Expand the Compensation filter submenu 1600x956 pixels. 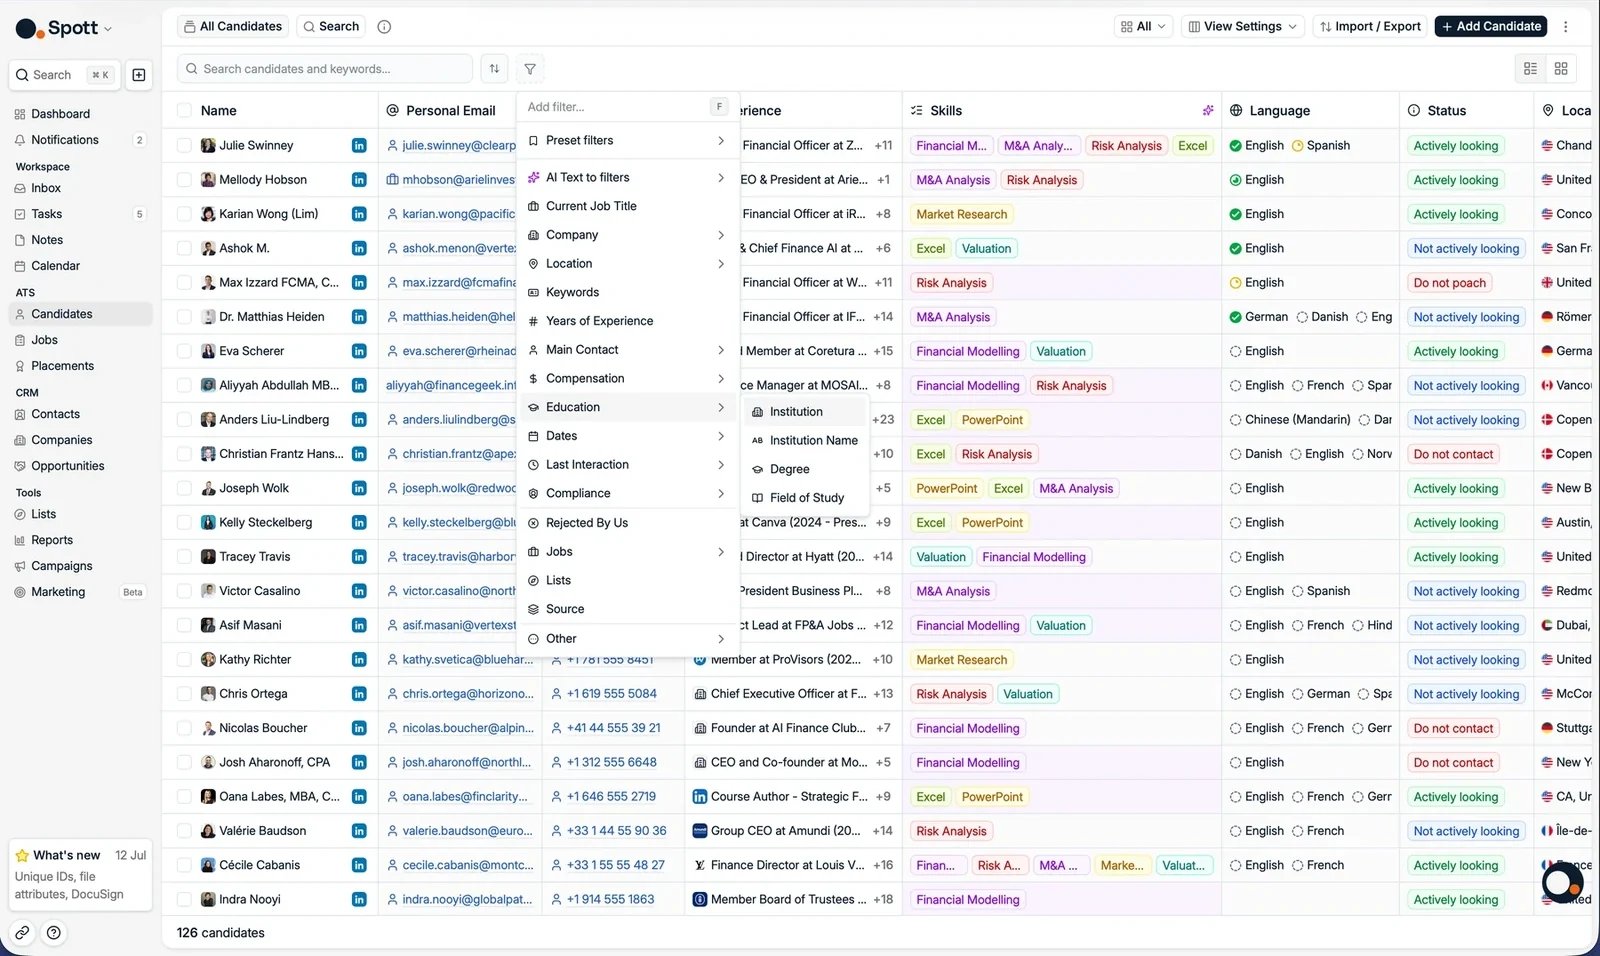(x=627, y=379)
